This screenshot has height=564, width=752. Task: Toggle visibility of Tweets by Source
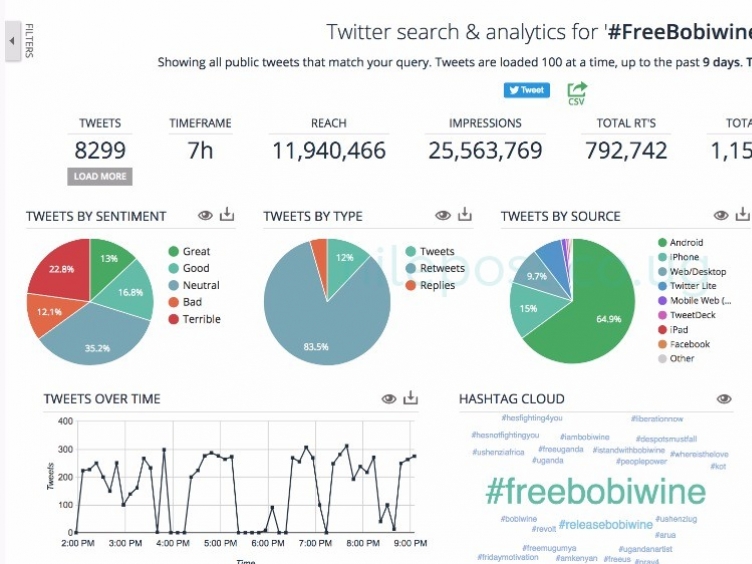click(721, 215)
